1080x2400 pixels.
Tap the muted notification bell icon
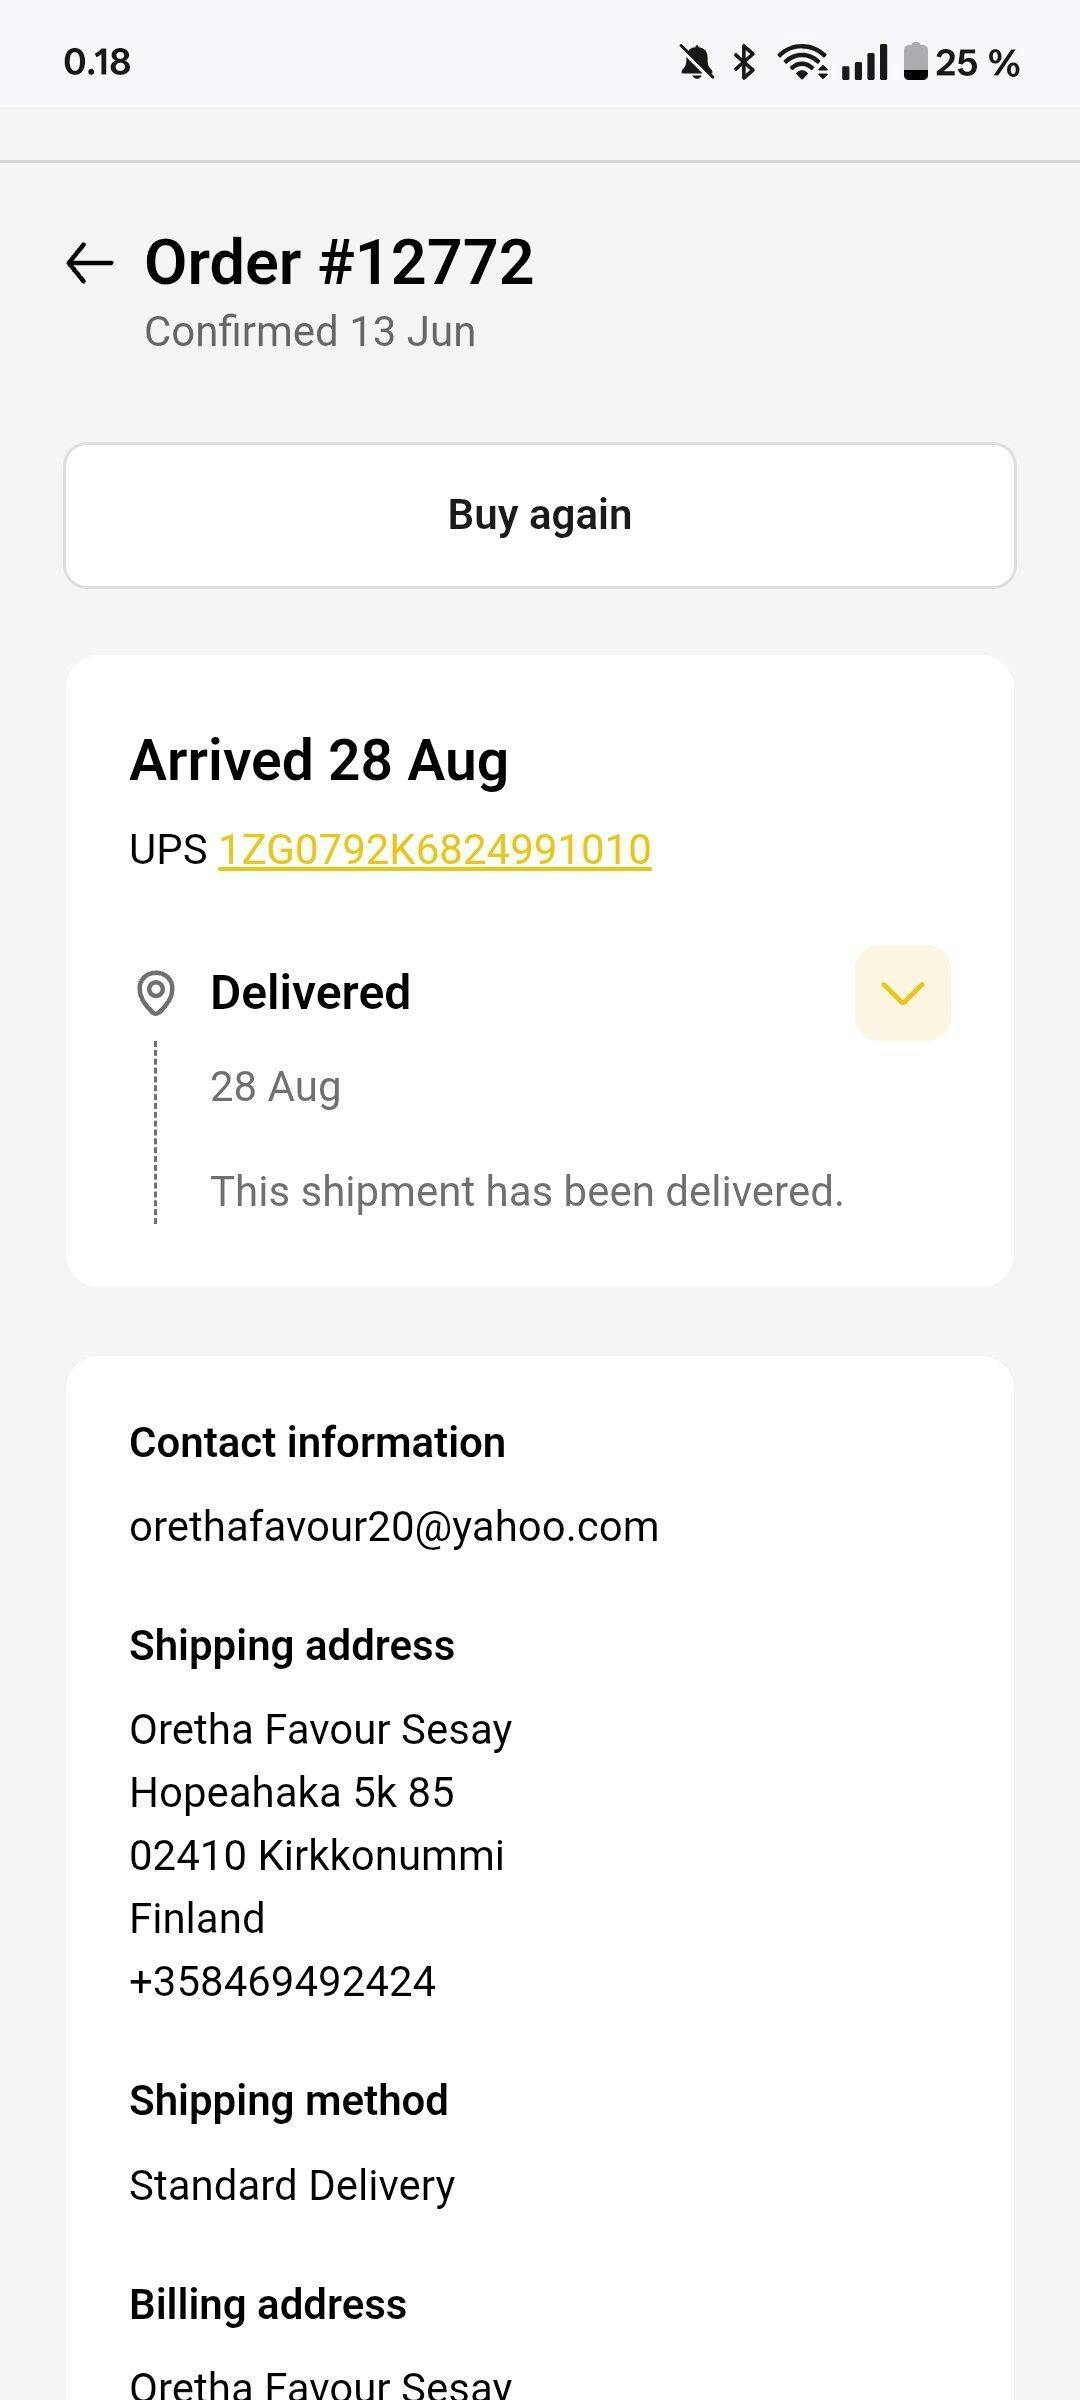(x=697, y=63)
